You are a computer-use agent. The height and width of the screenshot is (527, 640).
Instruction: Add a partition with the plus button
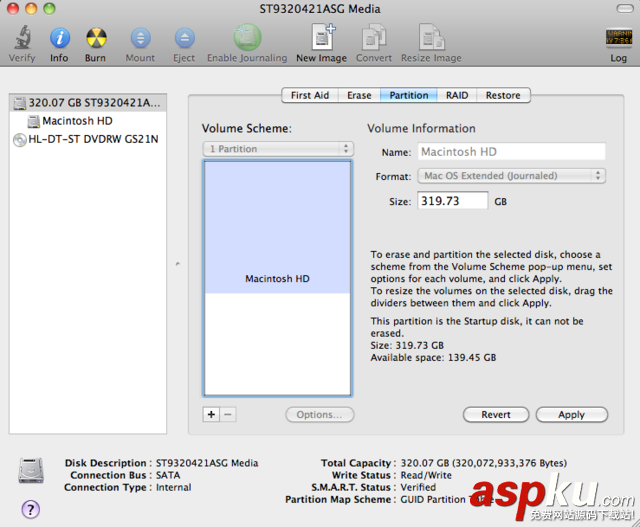pyautogui.click(x=211, y=414)
